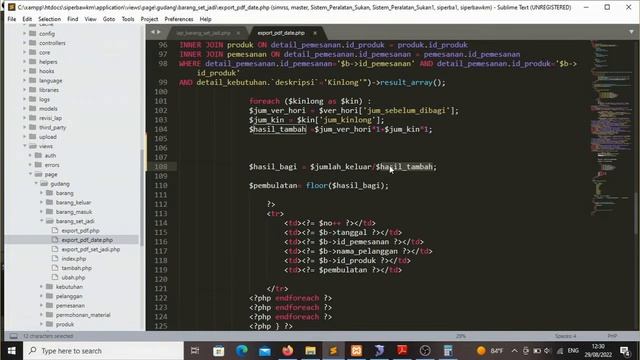Select the language folder icon

33,80
